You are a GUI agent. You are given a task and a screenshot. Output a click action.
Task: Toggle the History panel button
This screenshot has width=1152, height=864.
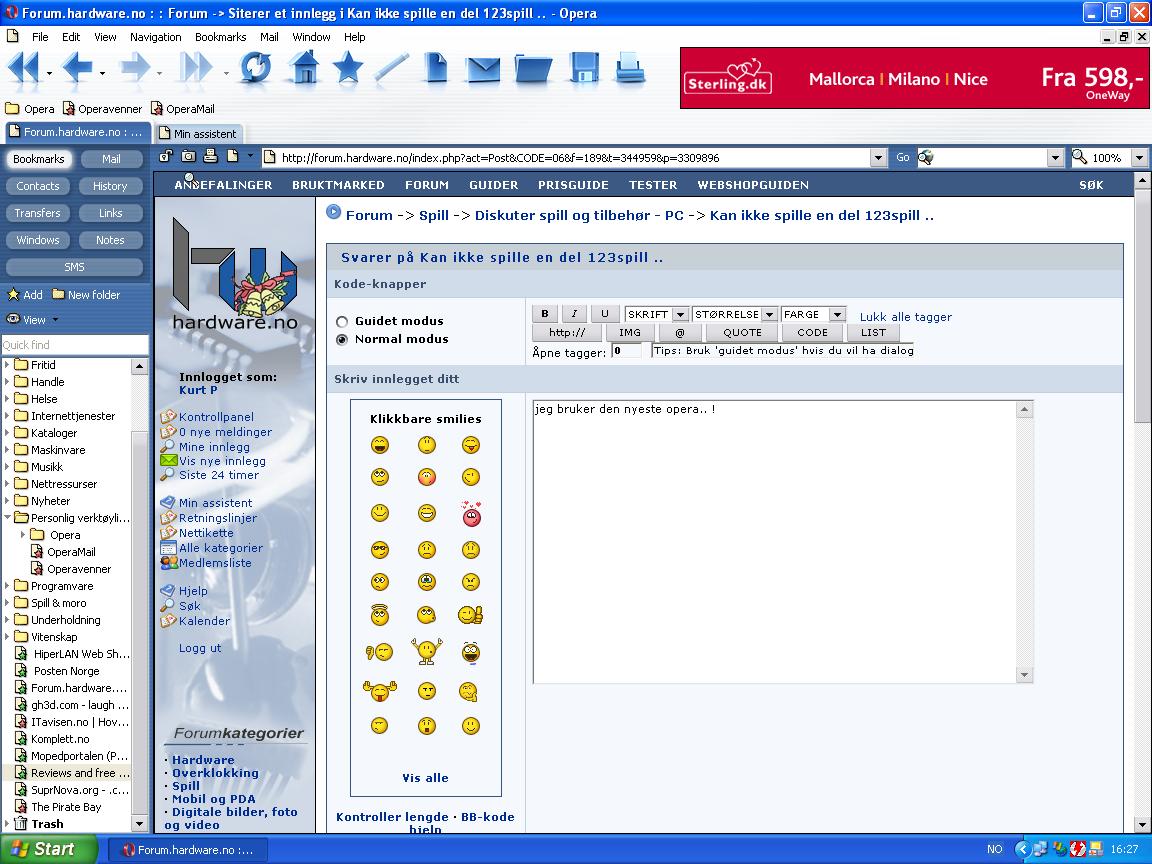[x=111, y=186]
